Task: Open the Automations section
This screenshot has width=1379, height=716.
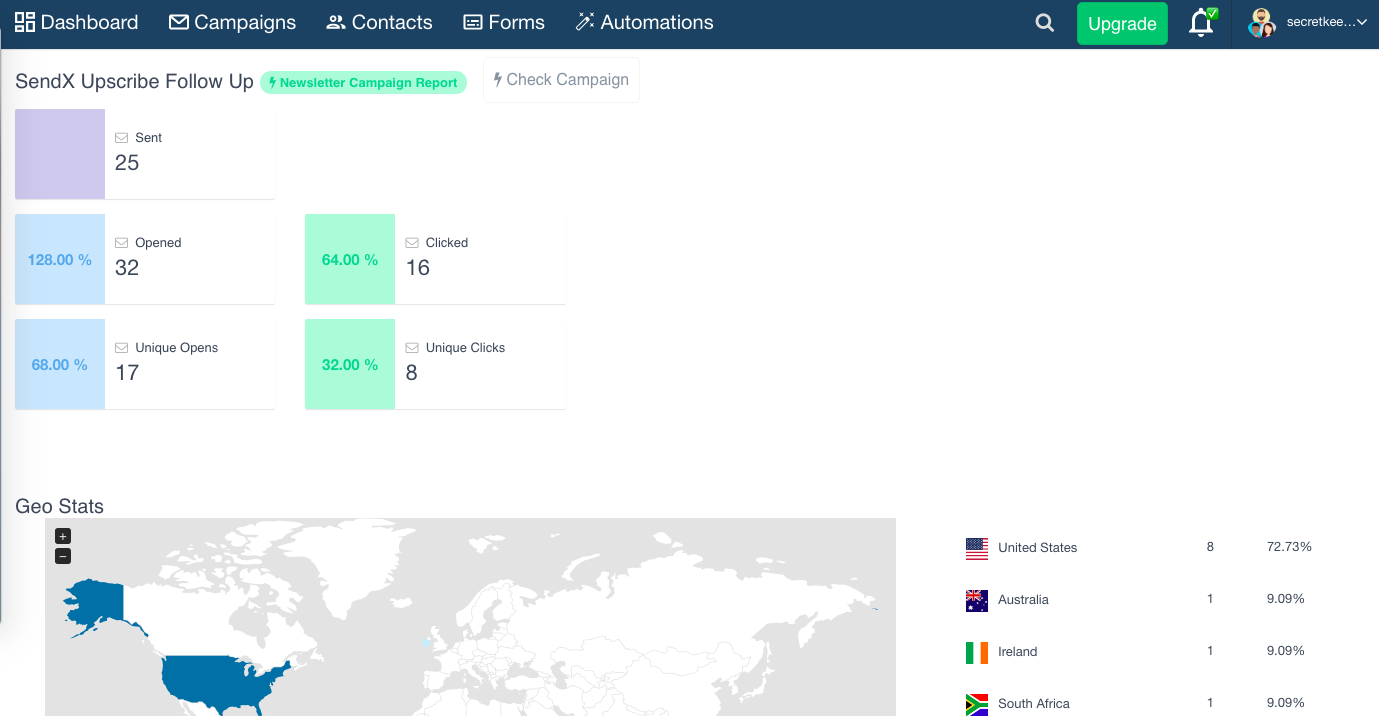Action: coord(644,22)
